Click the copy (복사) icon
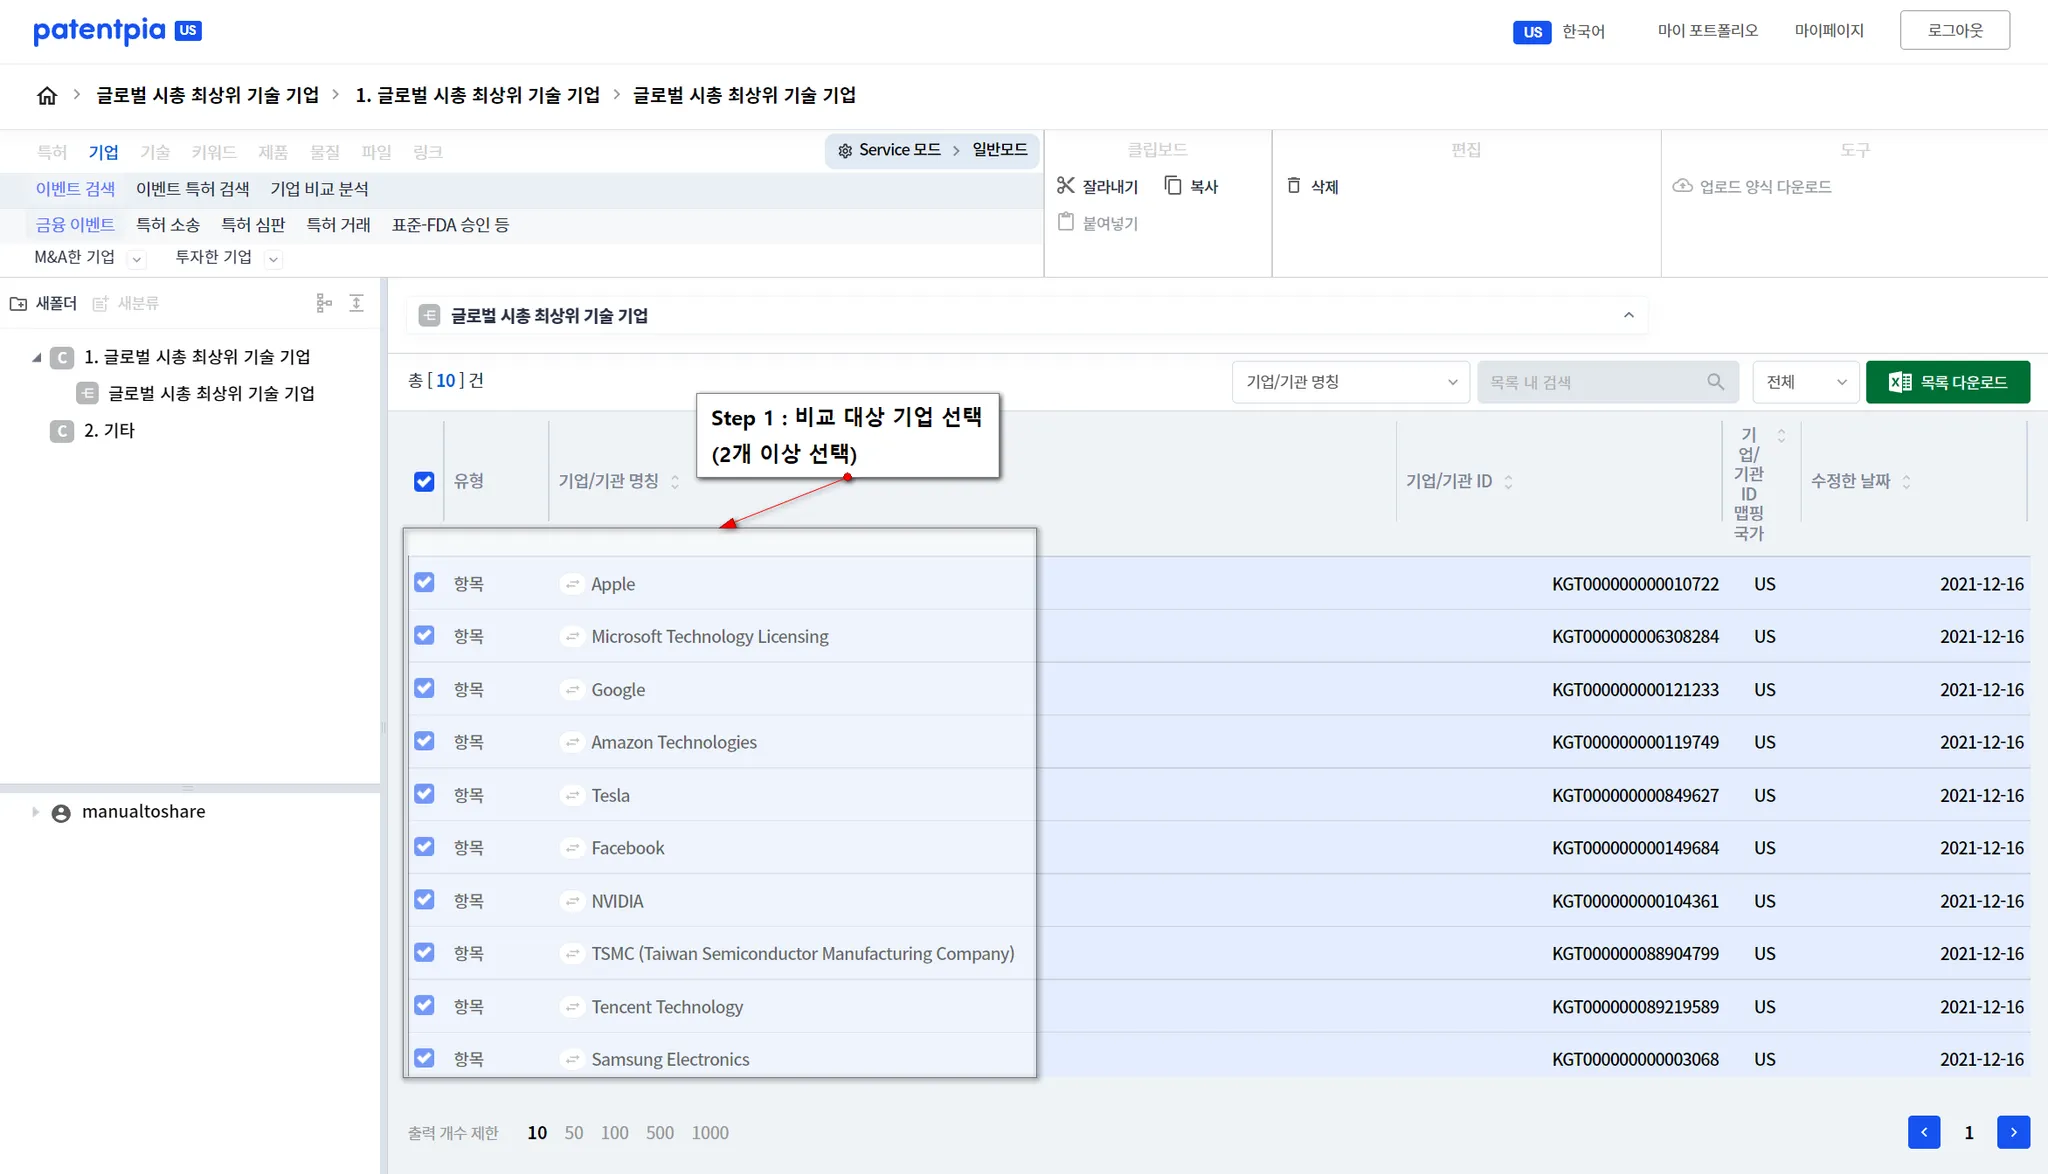 [1173, 186]
